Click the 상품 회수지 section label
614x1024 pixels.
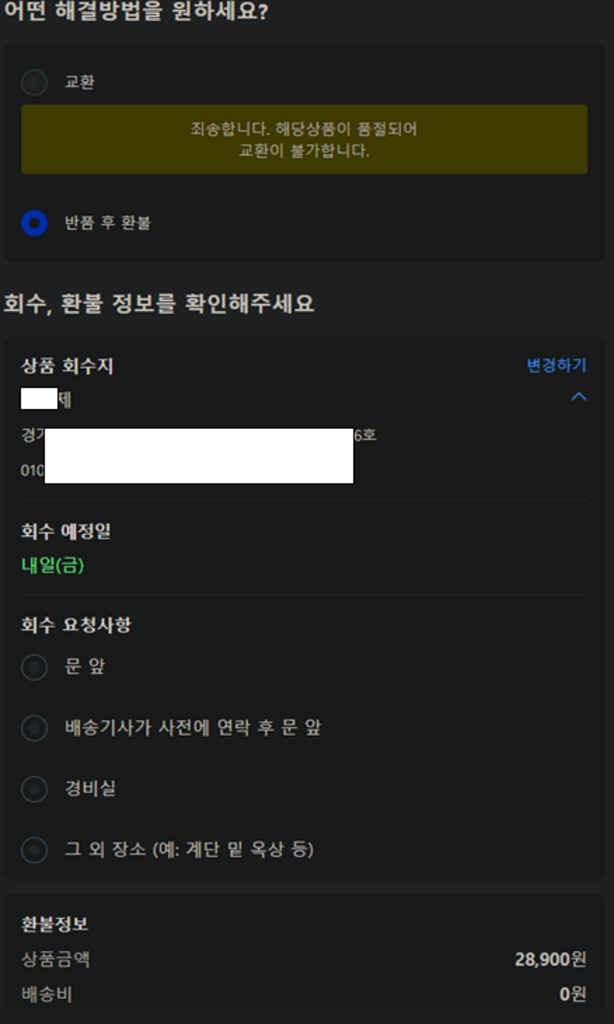(x=67, y=366)
